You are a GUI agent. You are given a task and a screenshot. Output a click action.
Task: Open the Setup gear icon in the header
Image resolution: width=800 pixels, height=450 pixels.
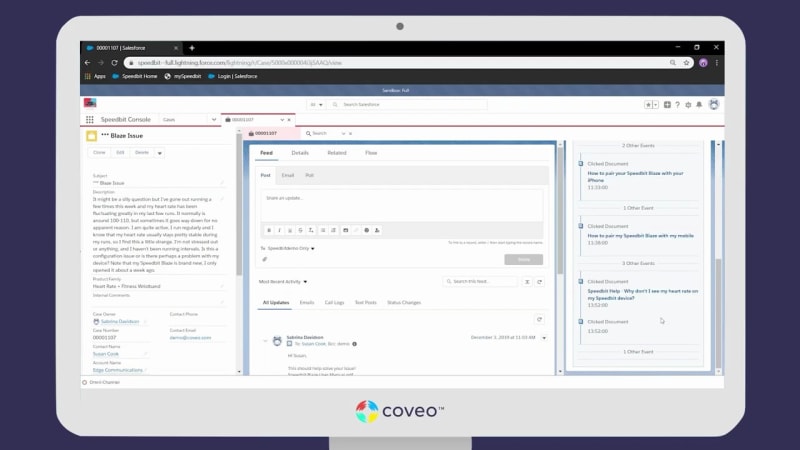click(688, 104)
